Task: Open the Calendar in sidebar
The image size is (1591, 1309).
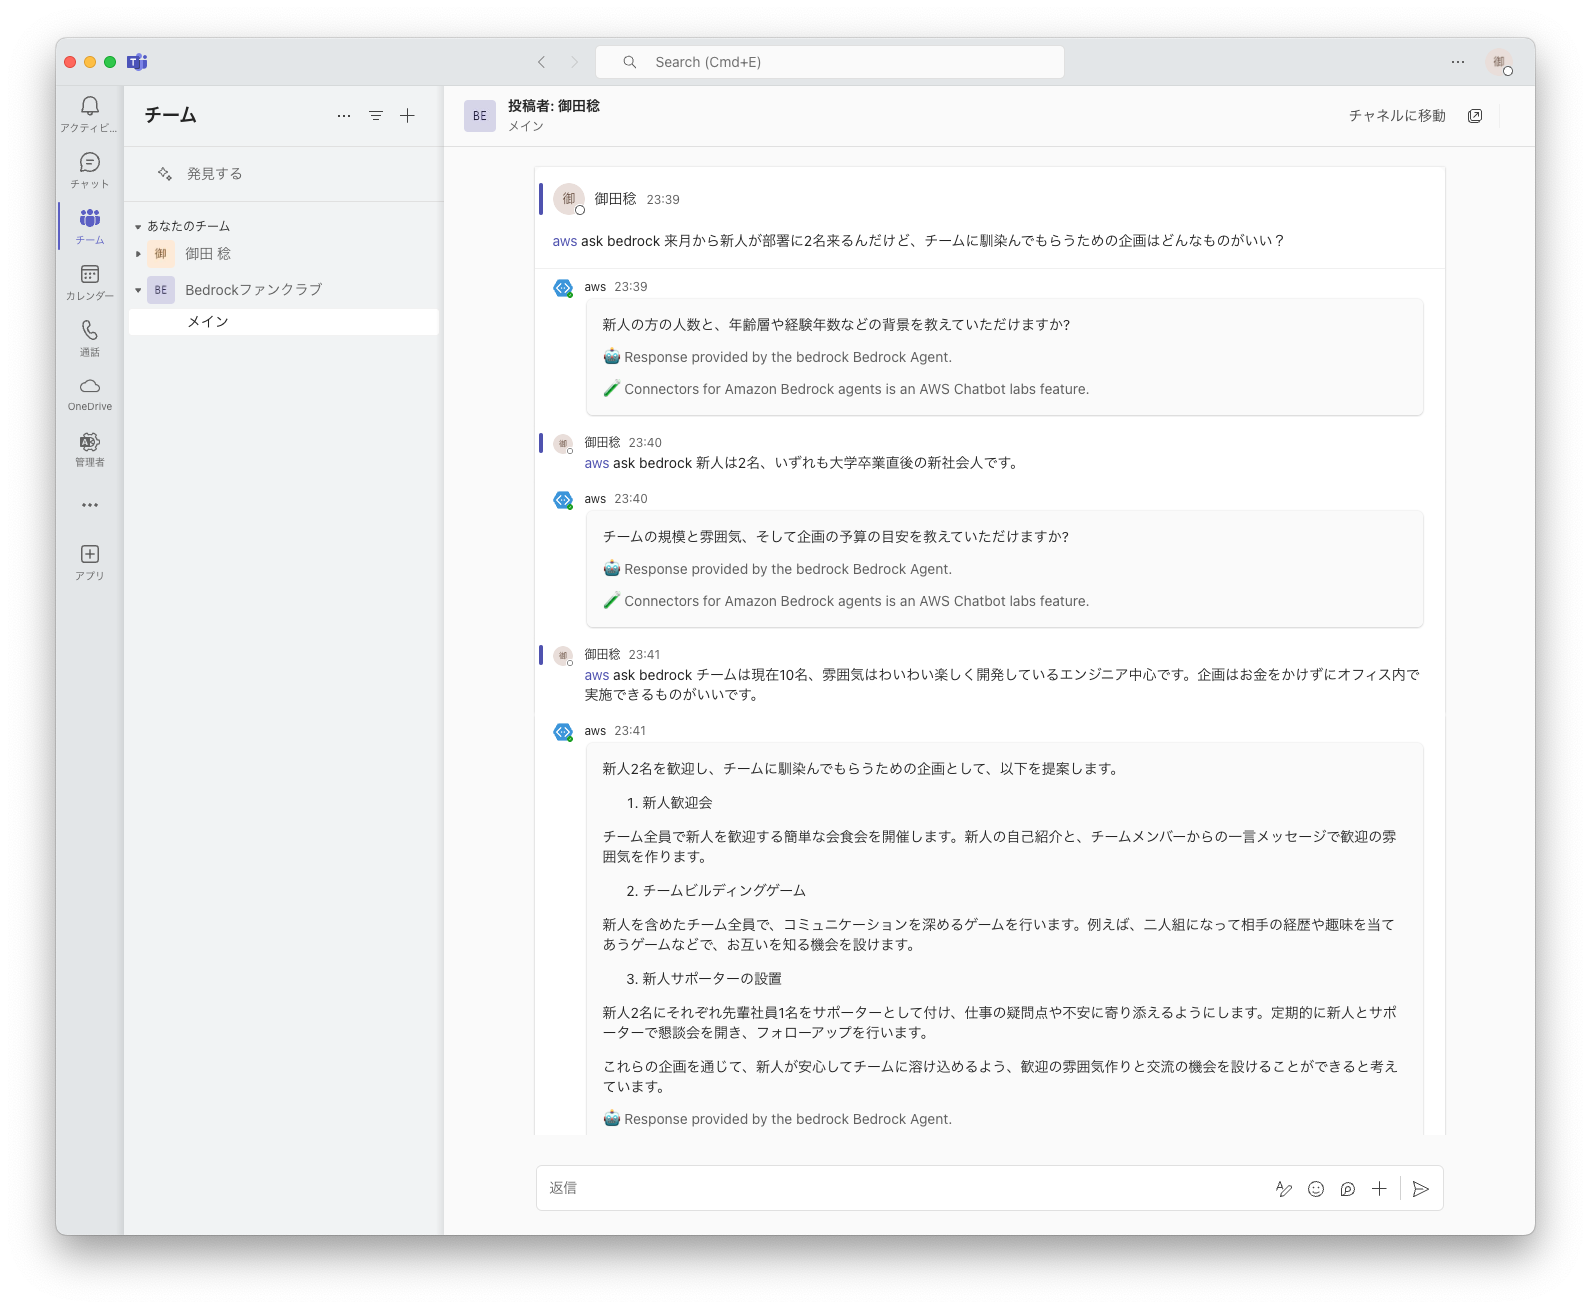Action: pos(89,281)
